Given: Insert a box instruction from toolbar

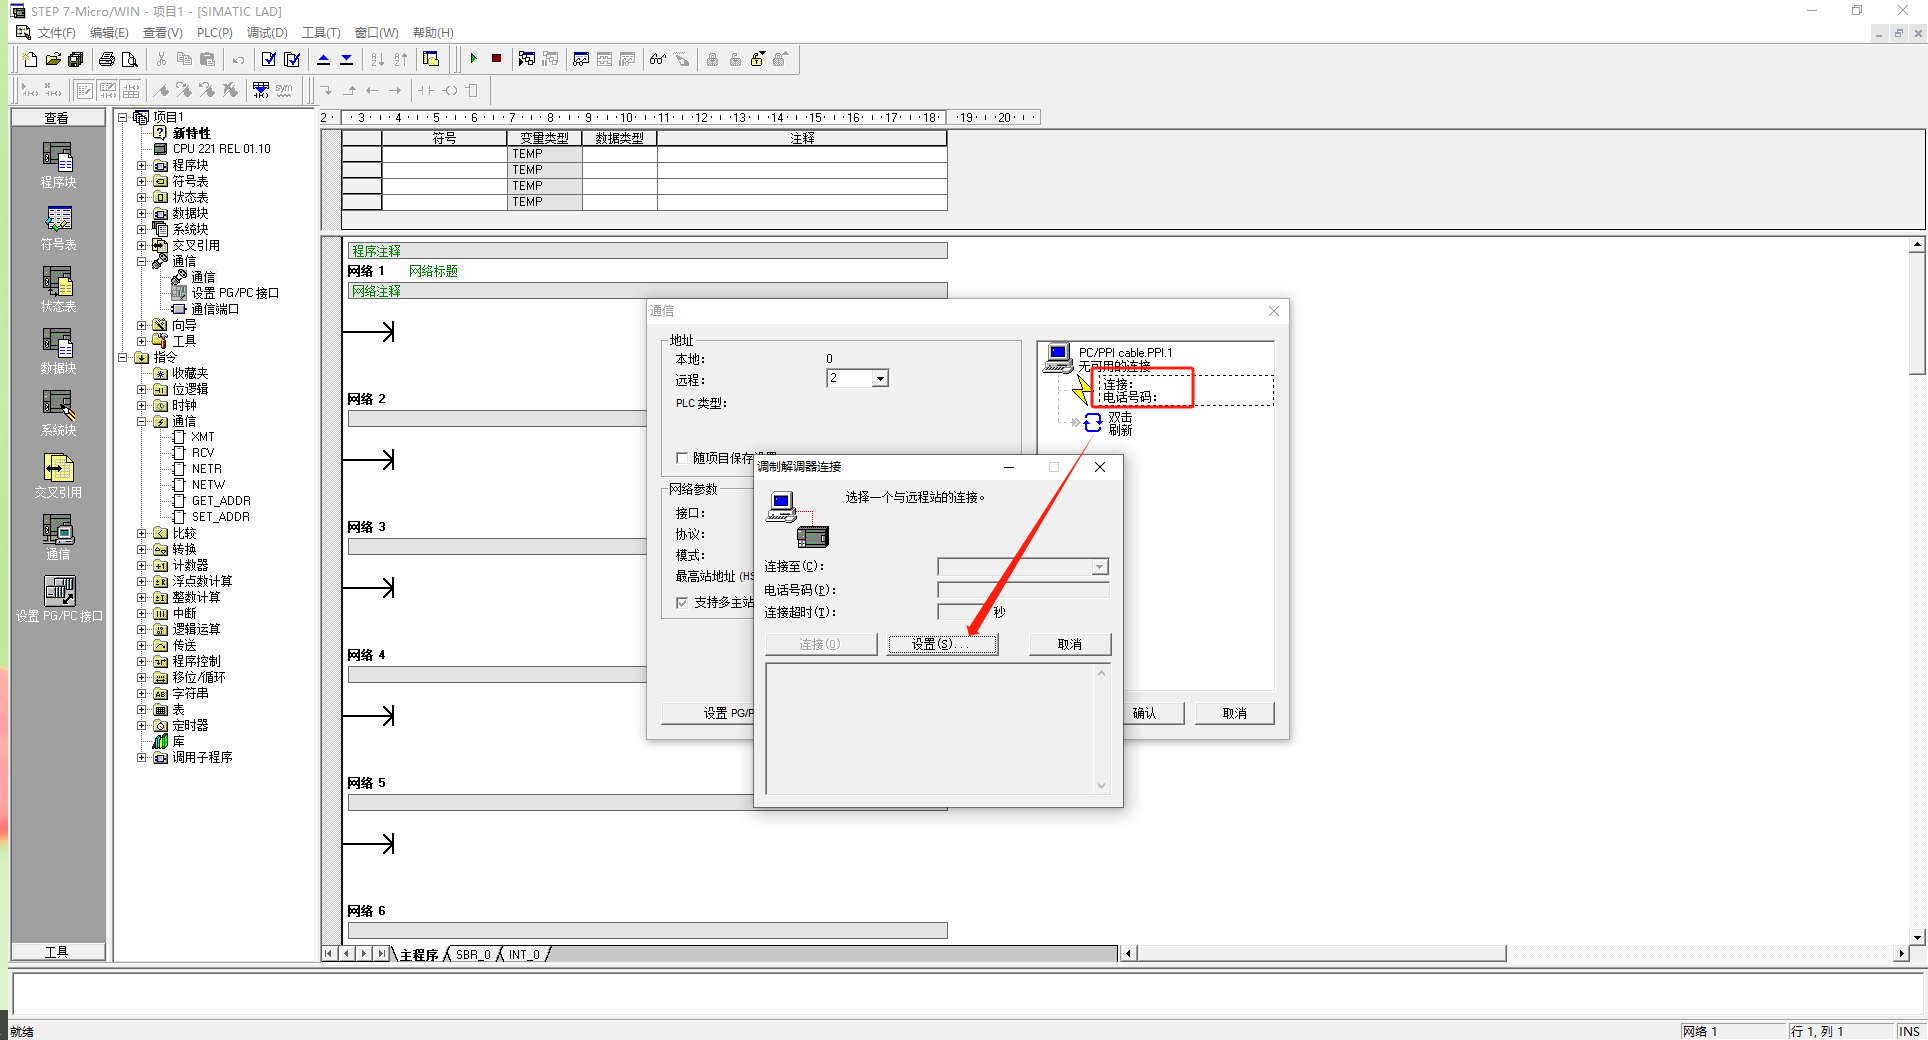Looking at the screenshot, I should [473, 90].
